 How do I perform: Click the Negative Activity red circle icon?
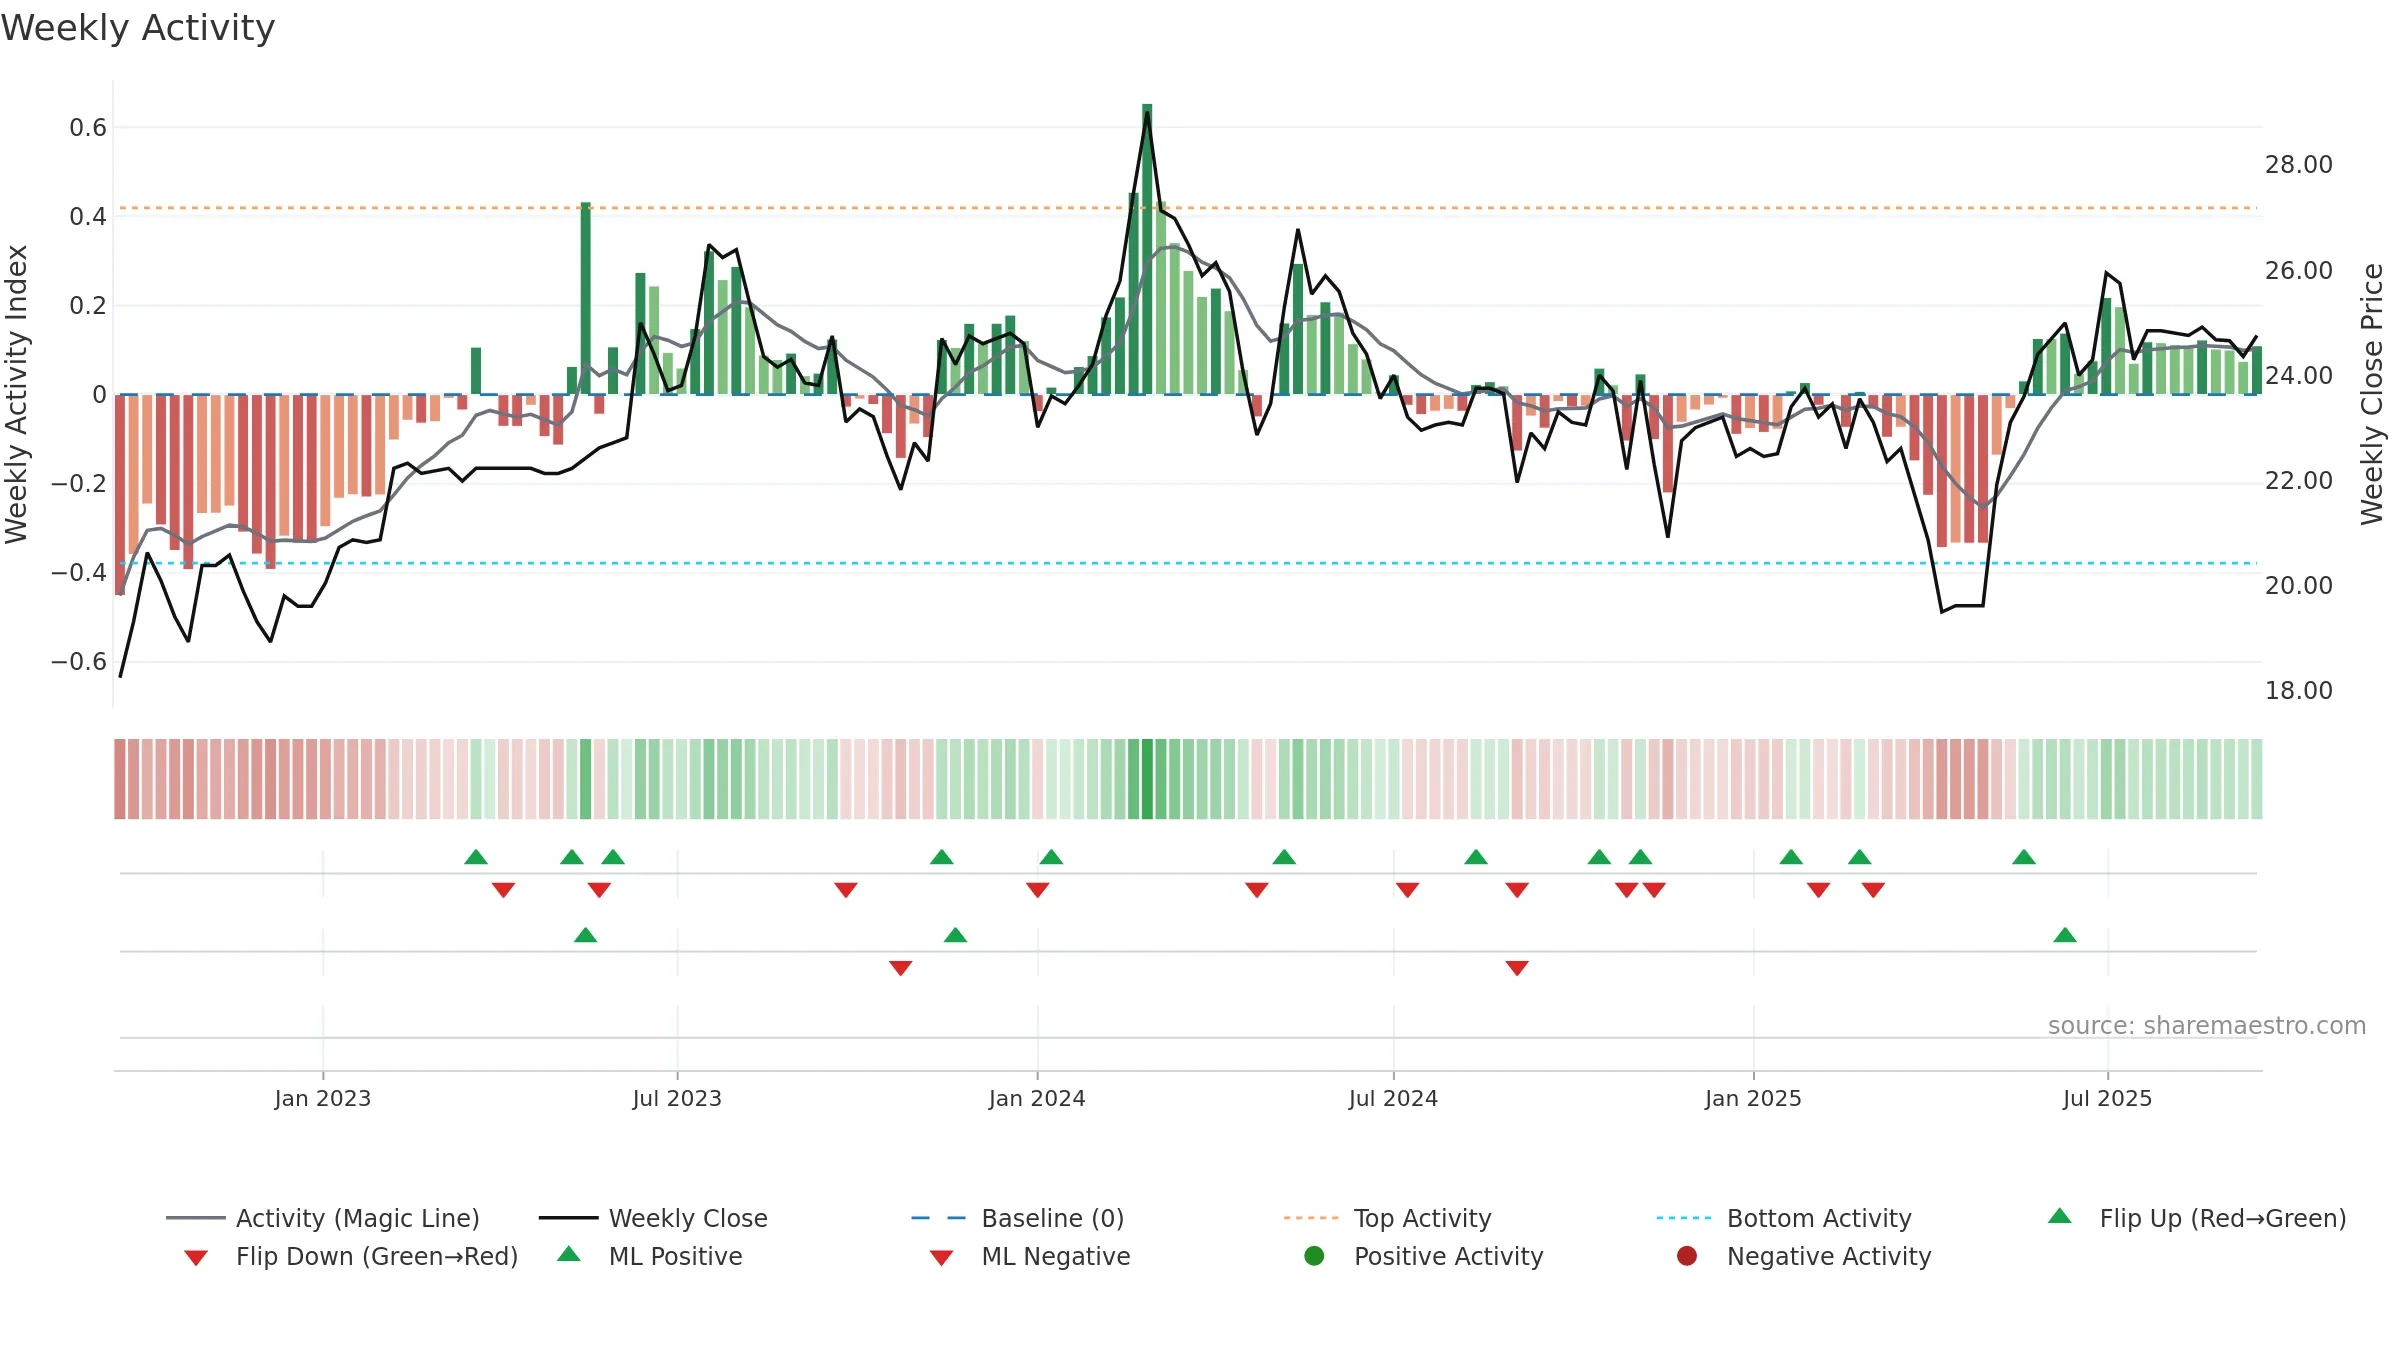1687,1255
